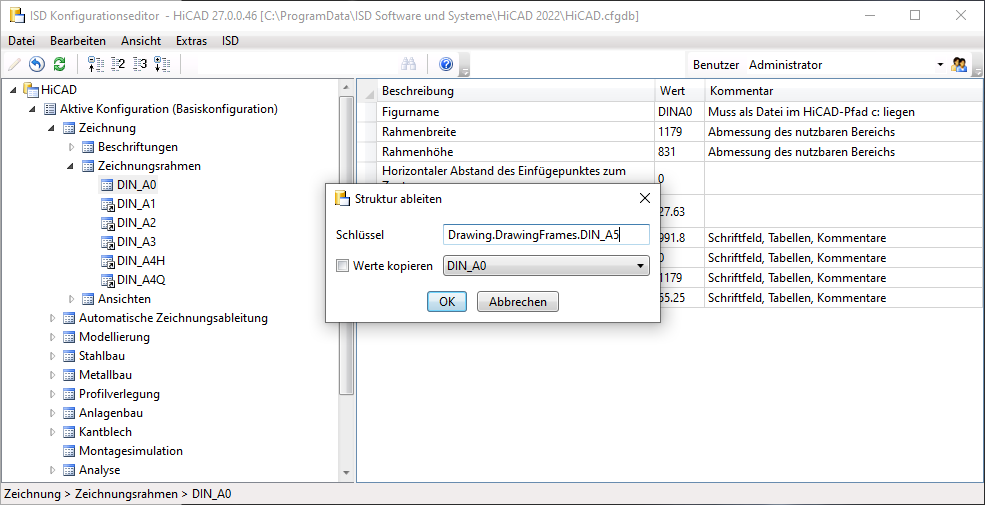Click the Figurname row cell
The image size is (985, 505).
(516, 112)
